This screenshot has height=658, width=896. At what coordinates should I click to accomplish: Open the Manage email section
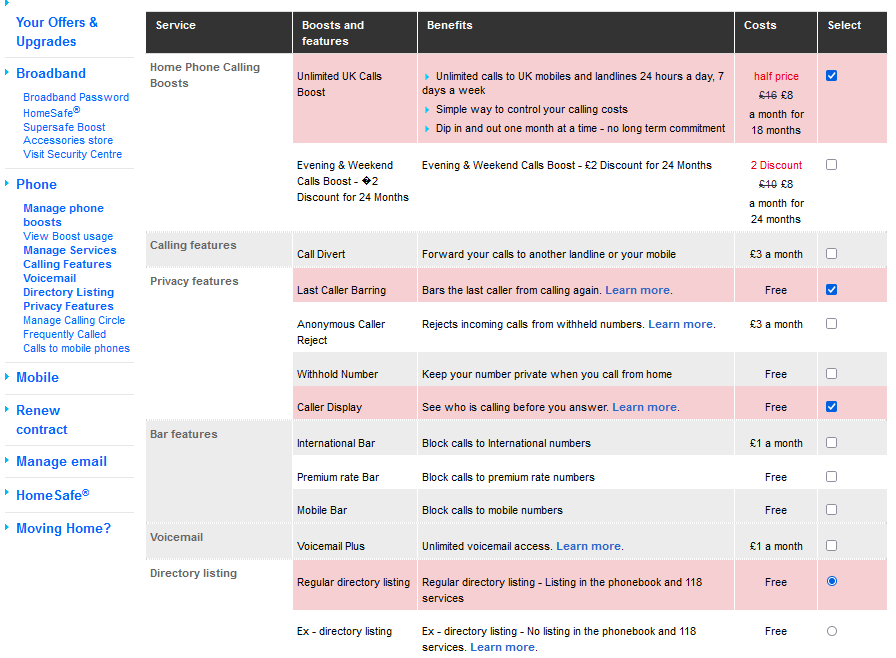point(61,461)
